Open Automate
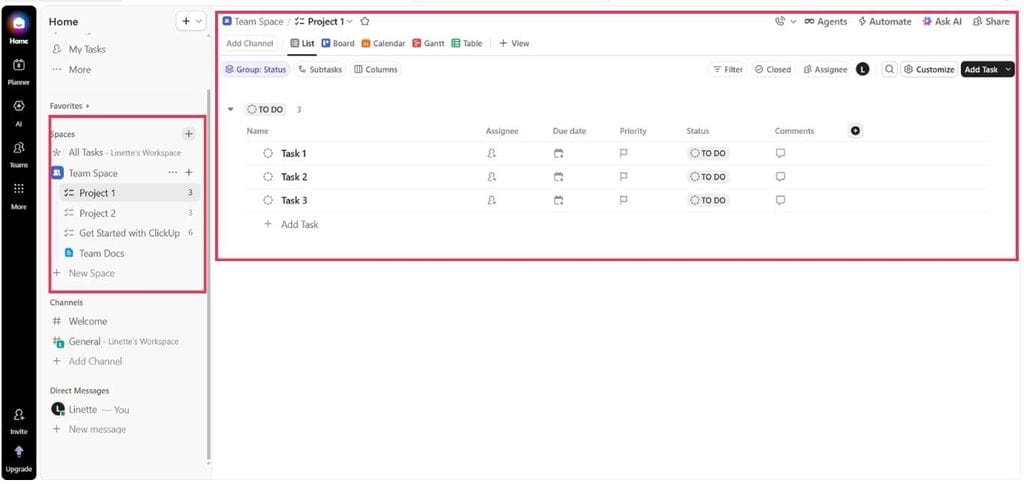 pos(885,22)
